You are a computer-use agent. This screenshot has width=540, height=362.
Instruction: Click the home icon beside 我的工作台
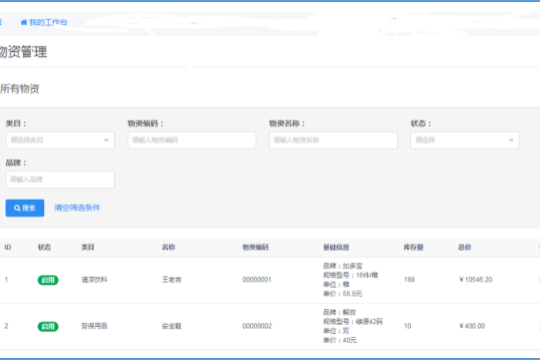coord(24,22)
